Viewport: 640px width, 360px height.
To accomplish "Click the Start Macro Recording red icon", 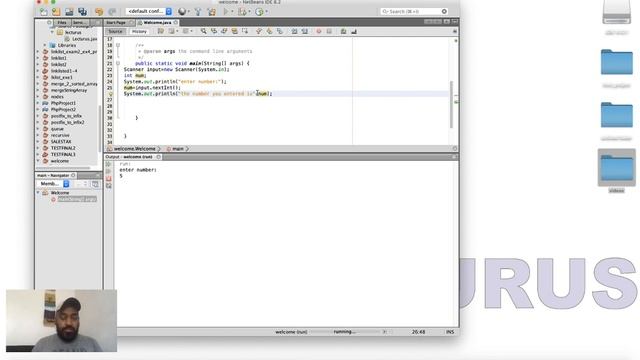I will tap(319, 31).
